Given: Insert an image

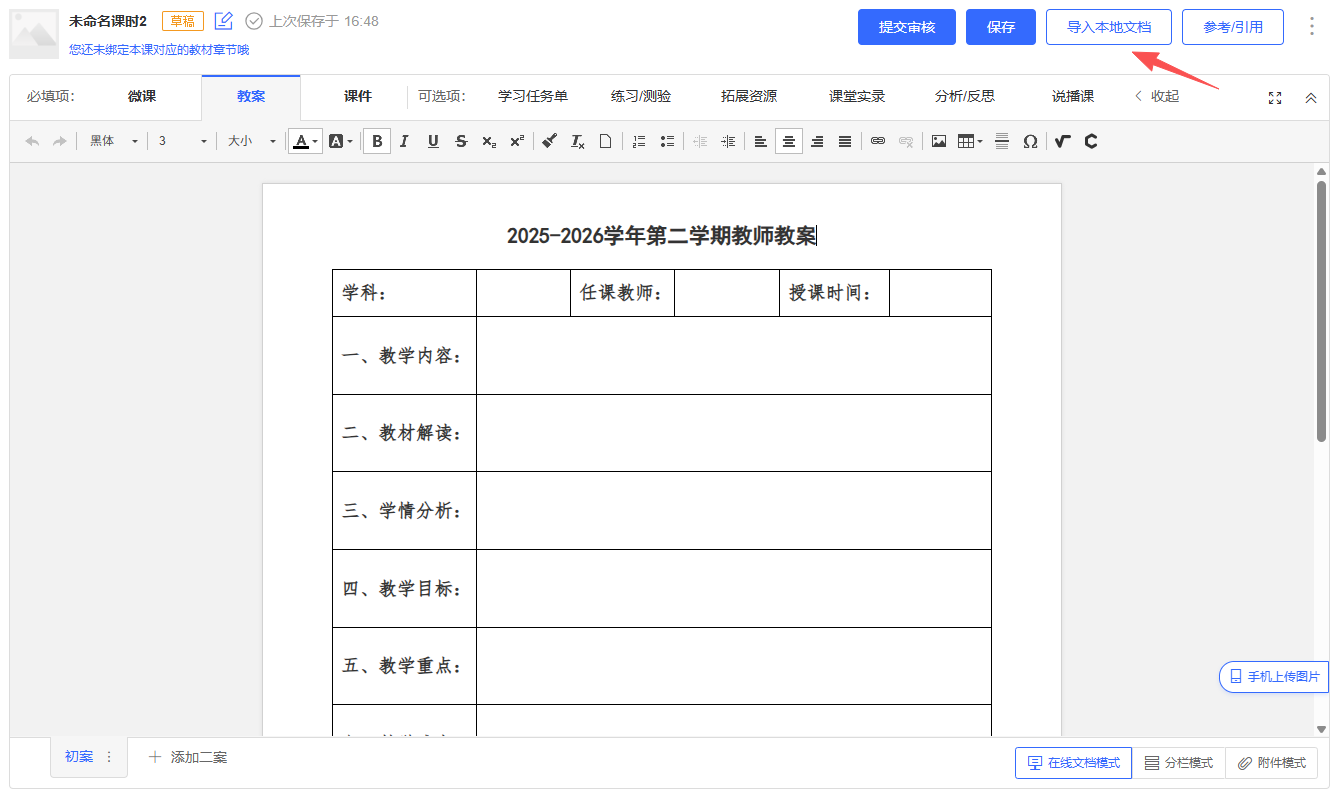Looking at the screenshot, I should tap(939, 142).
